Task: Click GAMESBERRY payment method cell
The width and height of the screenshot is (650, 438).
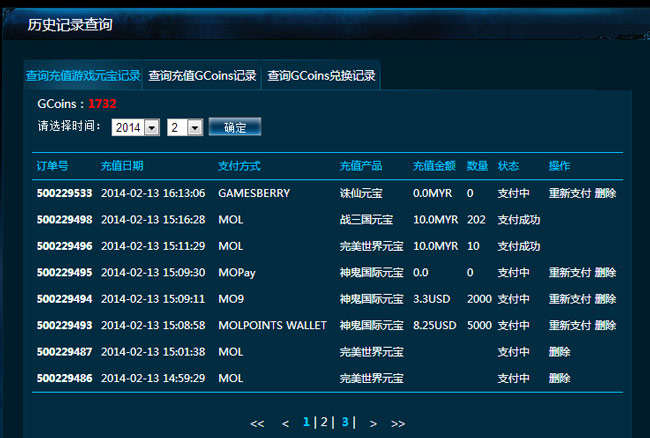Action: click(254, 193)
